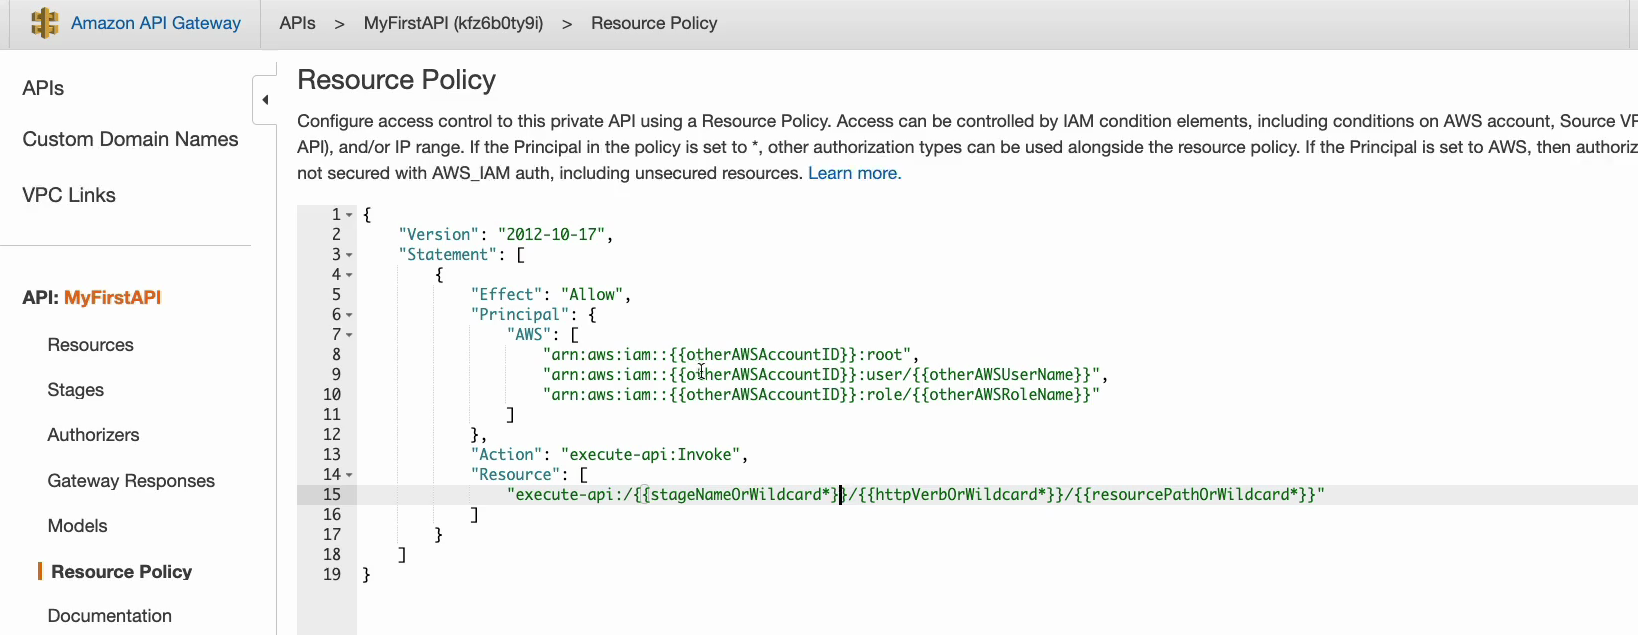Screen dimensions: 1638x635
Task: Open APIs in the sidebar
Action: coord(43,88)
